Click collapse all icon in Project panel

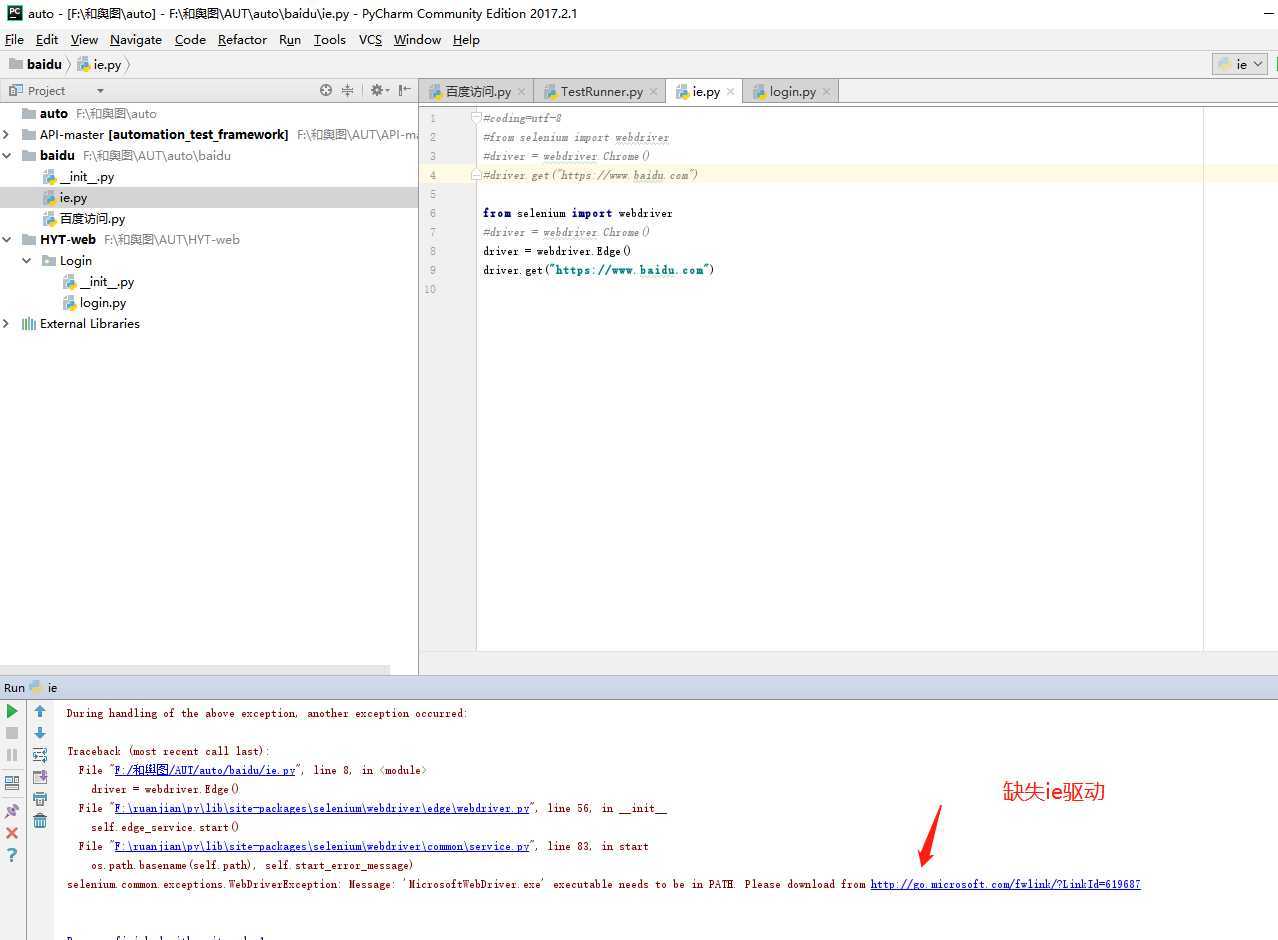coord(347,90)
